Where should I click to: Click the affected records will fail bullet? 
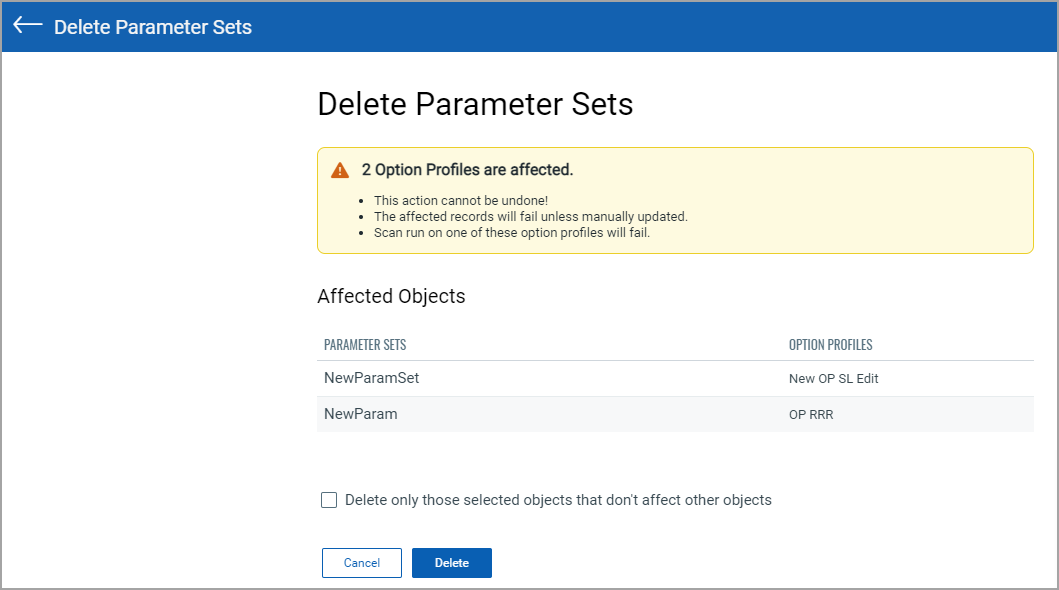click(530, 217)
